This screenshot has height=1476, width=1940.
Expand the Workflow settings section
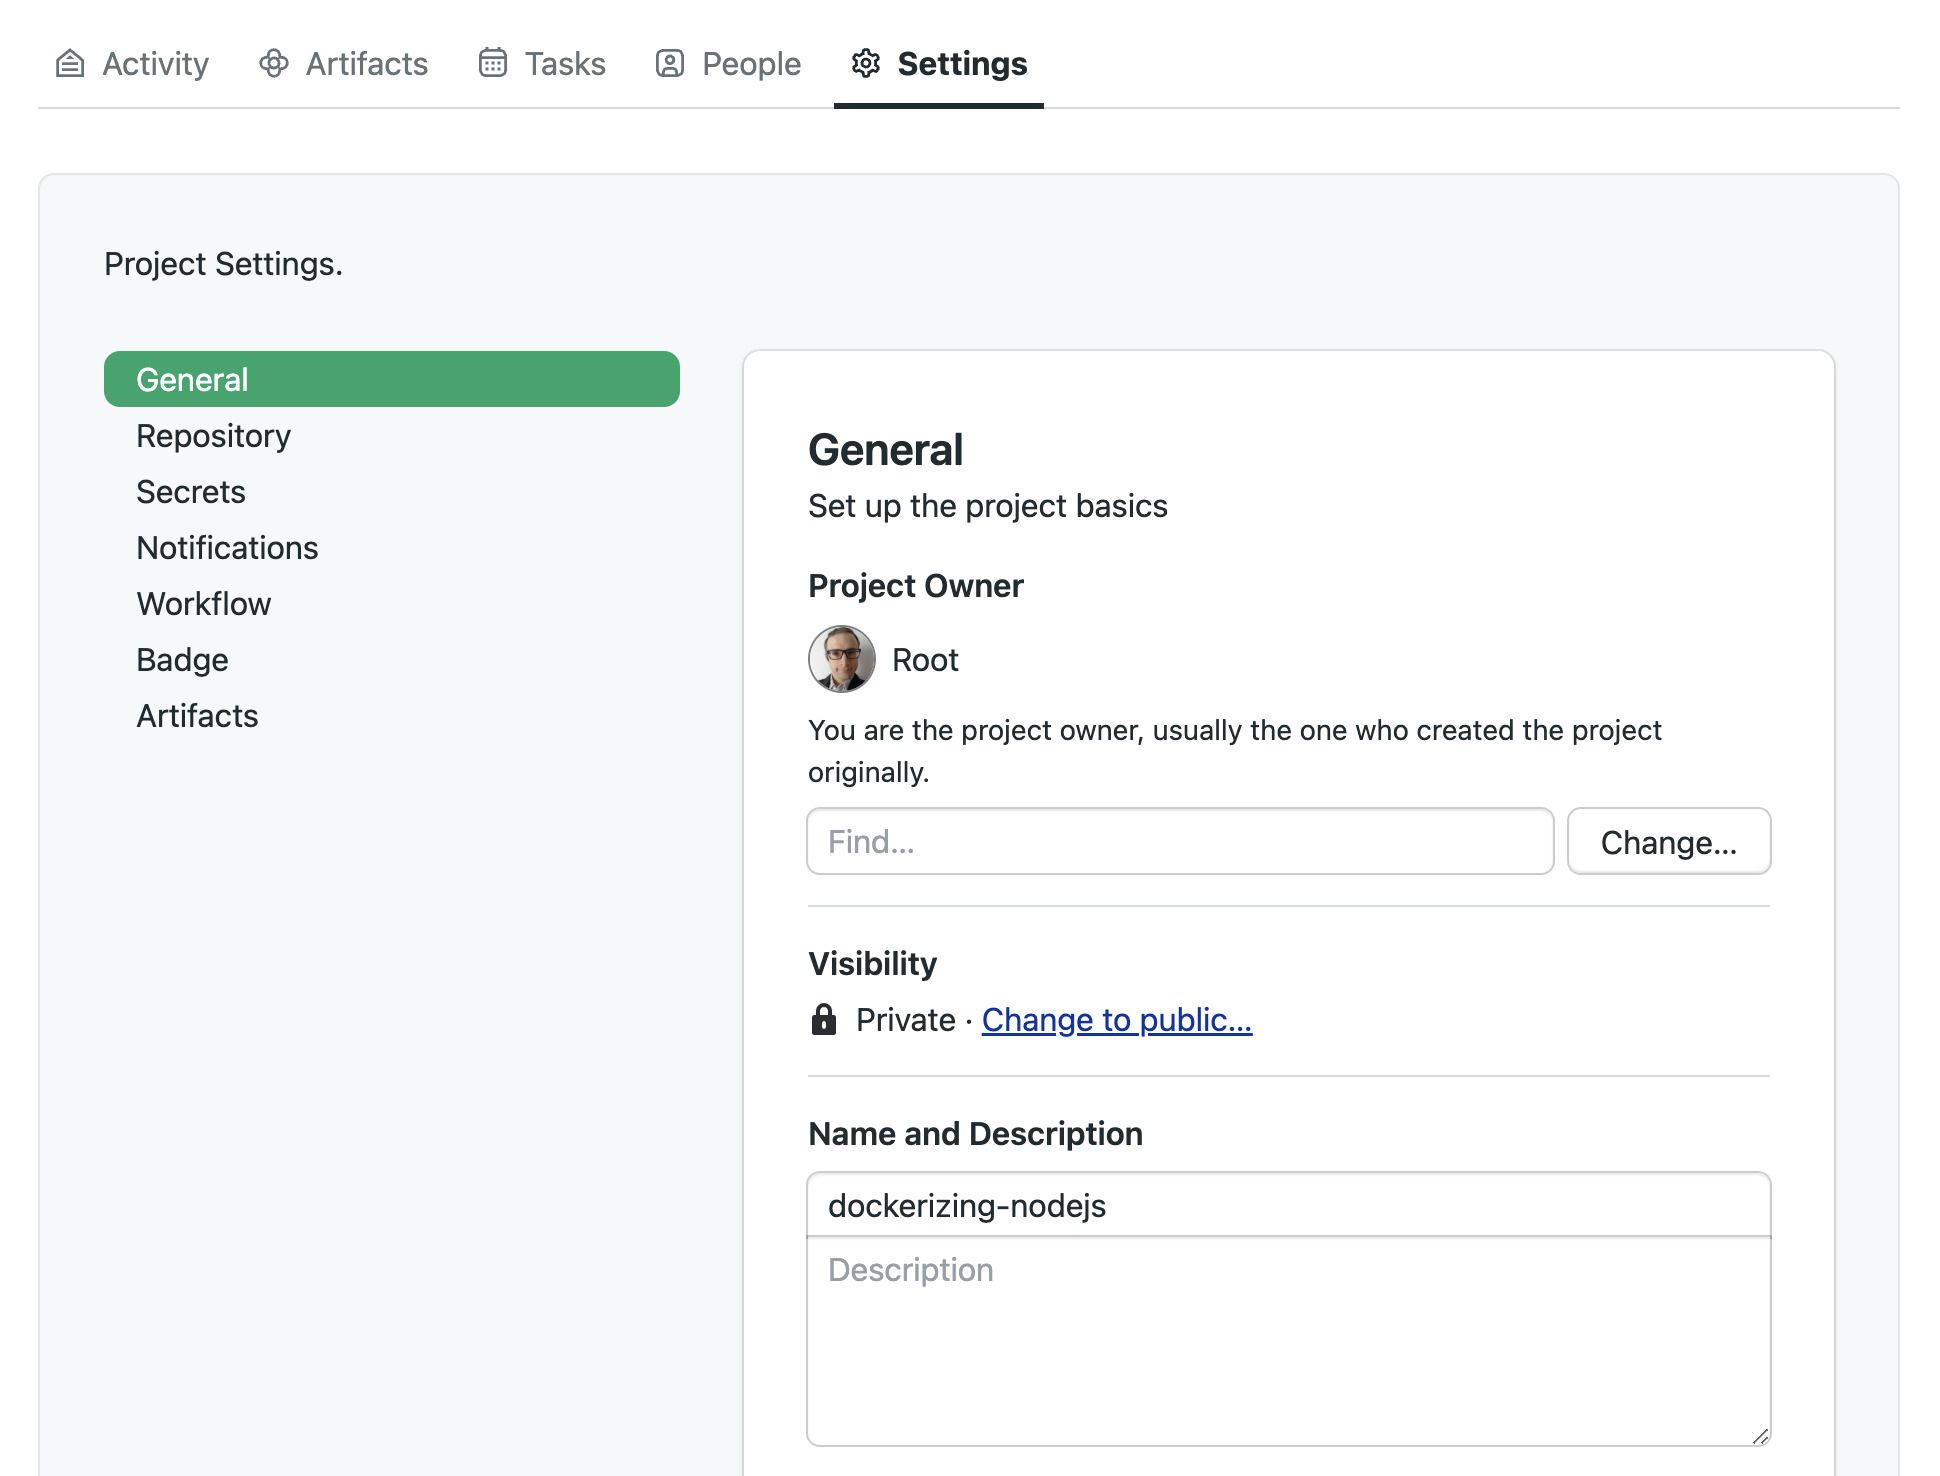203,603
